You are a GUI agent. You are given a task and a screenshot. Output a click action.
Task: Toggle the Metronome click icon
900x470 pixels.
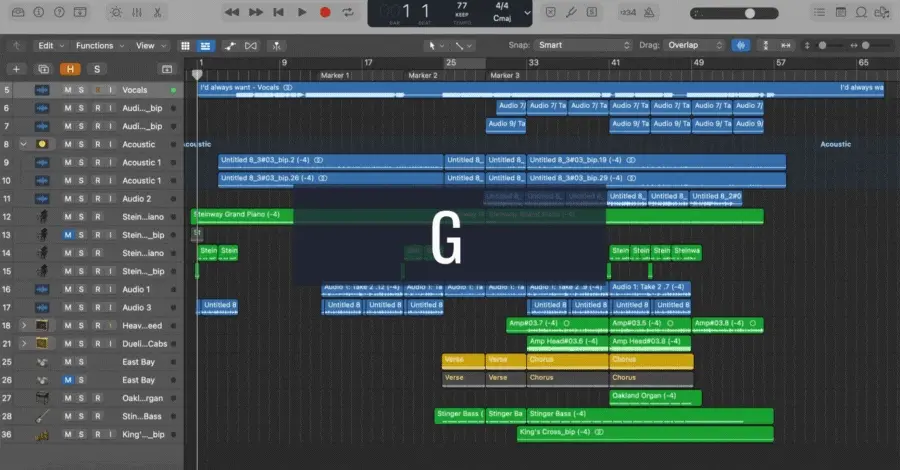click(x=649, y=12)
